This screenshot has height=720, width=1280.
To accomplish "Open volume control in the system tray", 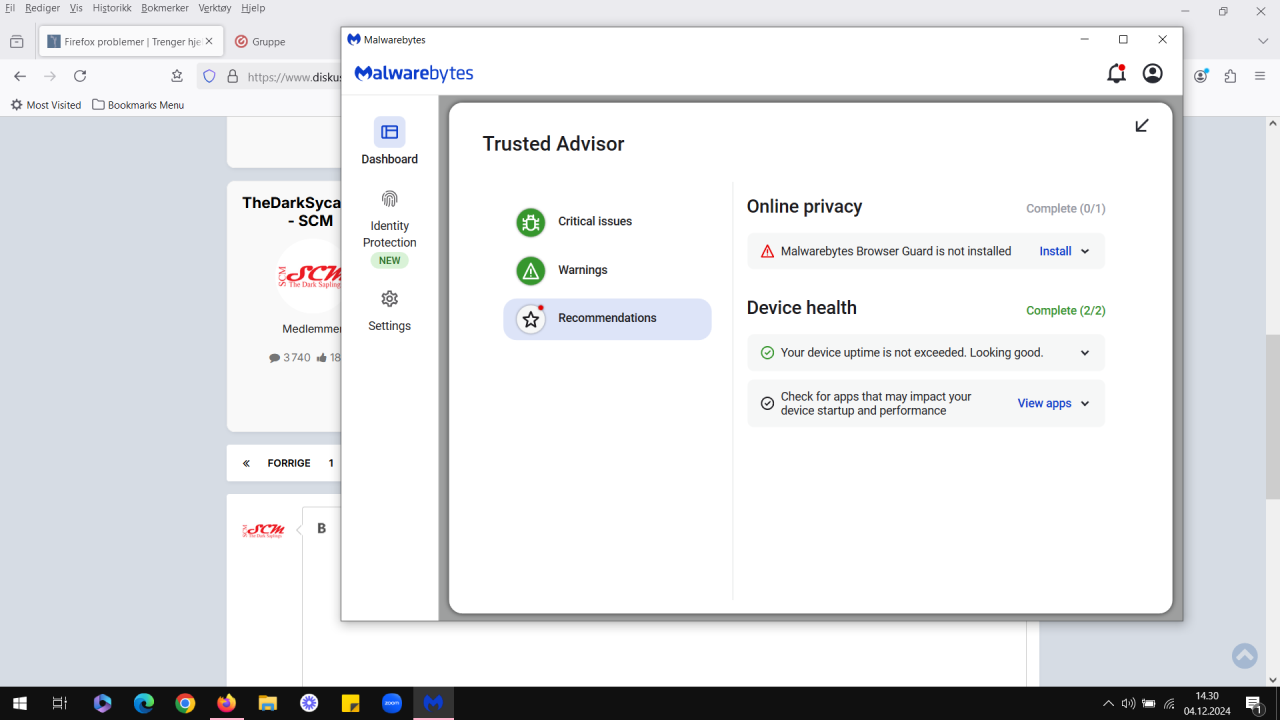I will pos(1128,703).
